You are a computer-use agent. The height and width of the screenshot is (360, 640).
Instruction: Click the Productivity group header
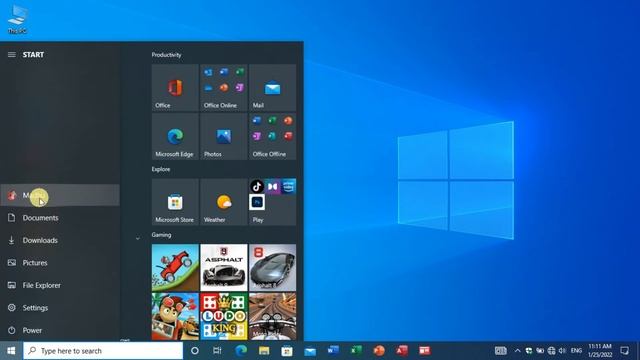167,55
